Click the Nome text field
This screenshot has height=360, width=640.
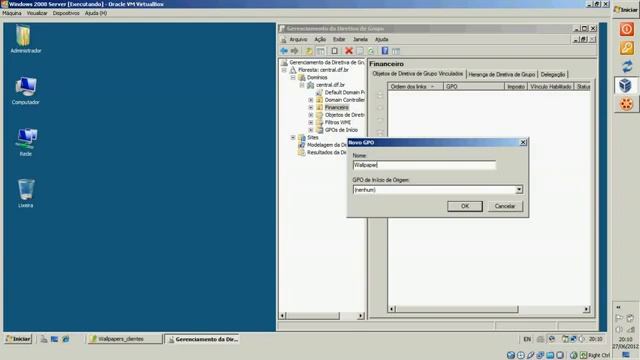(424, 165)
